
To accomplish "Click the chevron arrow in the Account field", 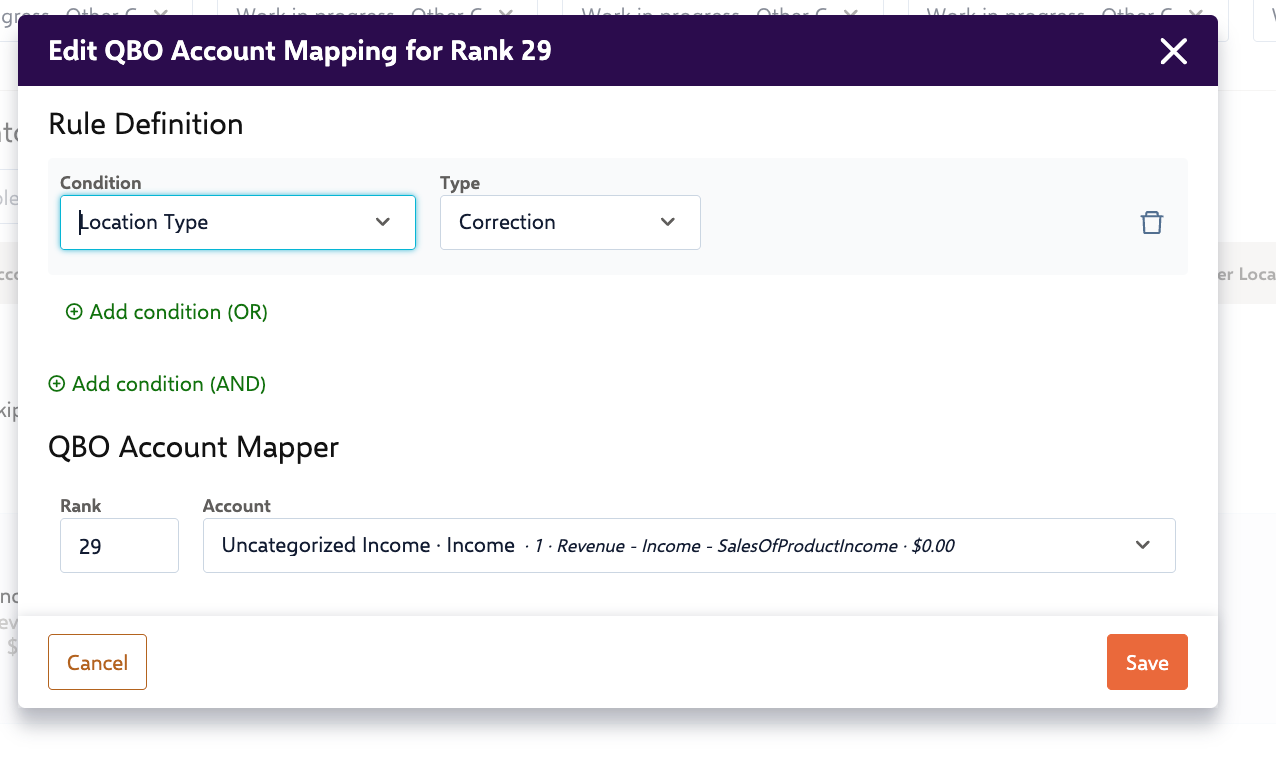I will coord(1143,546).
